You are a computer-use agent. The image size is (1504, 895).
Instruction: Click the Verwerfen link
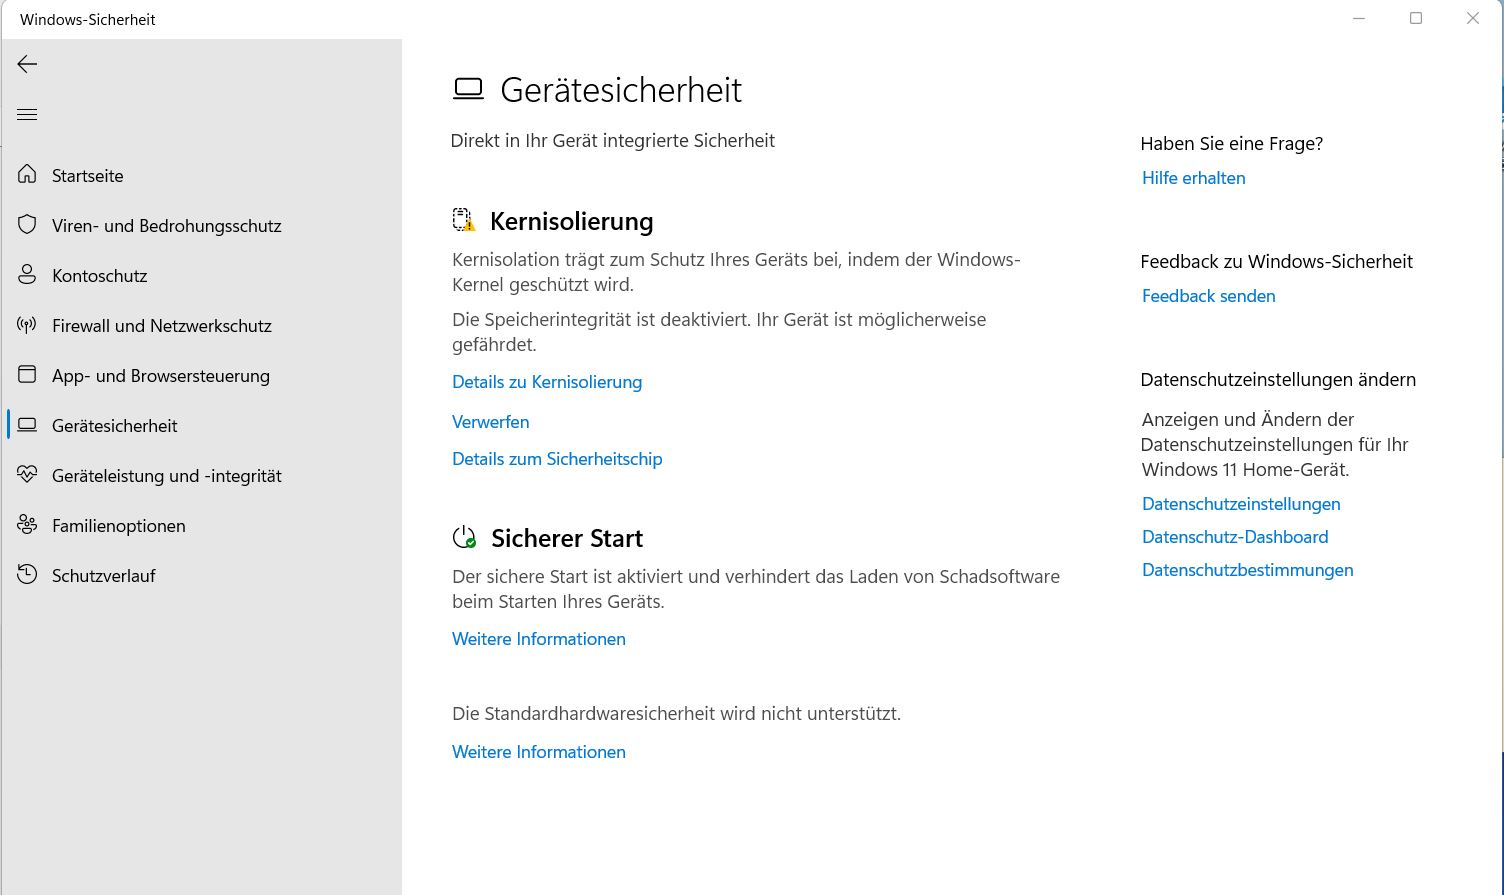click(490, 422)
